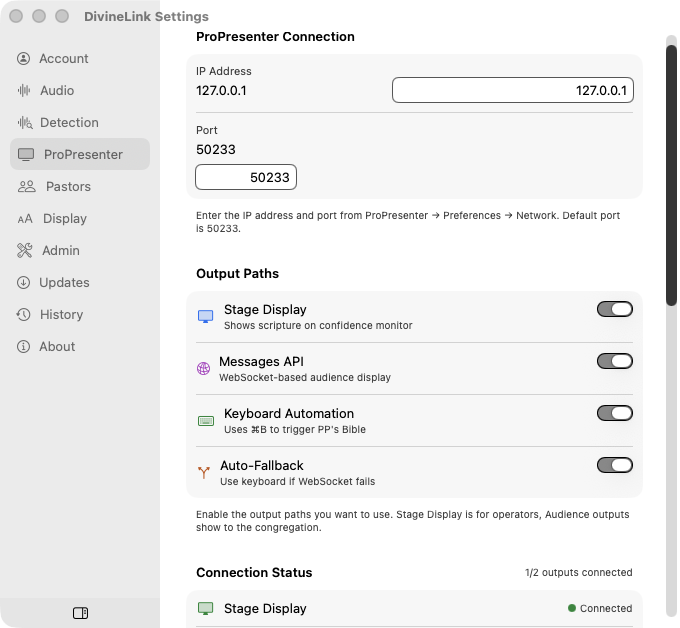Open the Updates section
Image resolution: width=680 pixels, height=628 pixels.
80,282
